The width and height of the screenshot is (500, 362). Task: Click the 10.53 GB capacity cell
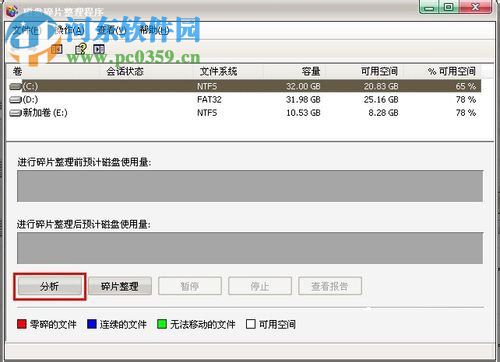[303, 113]
